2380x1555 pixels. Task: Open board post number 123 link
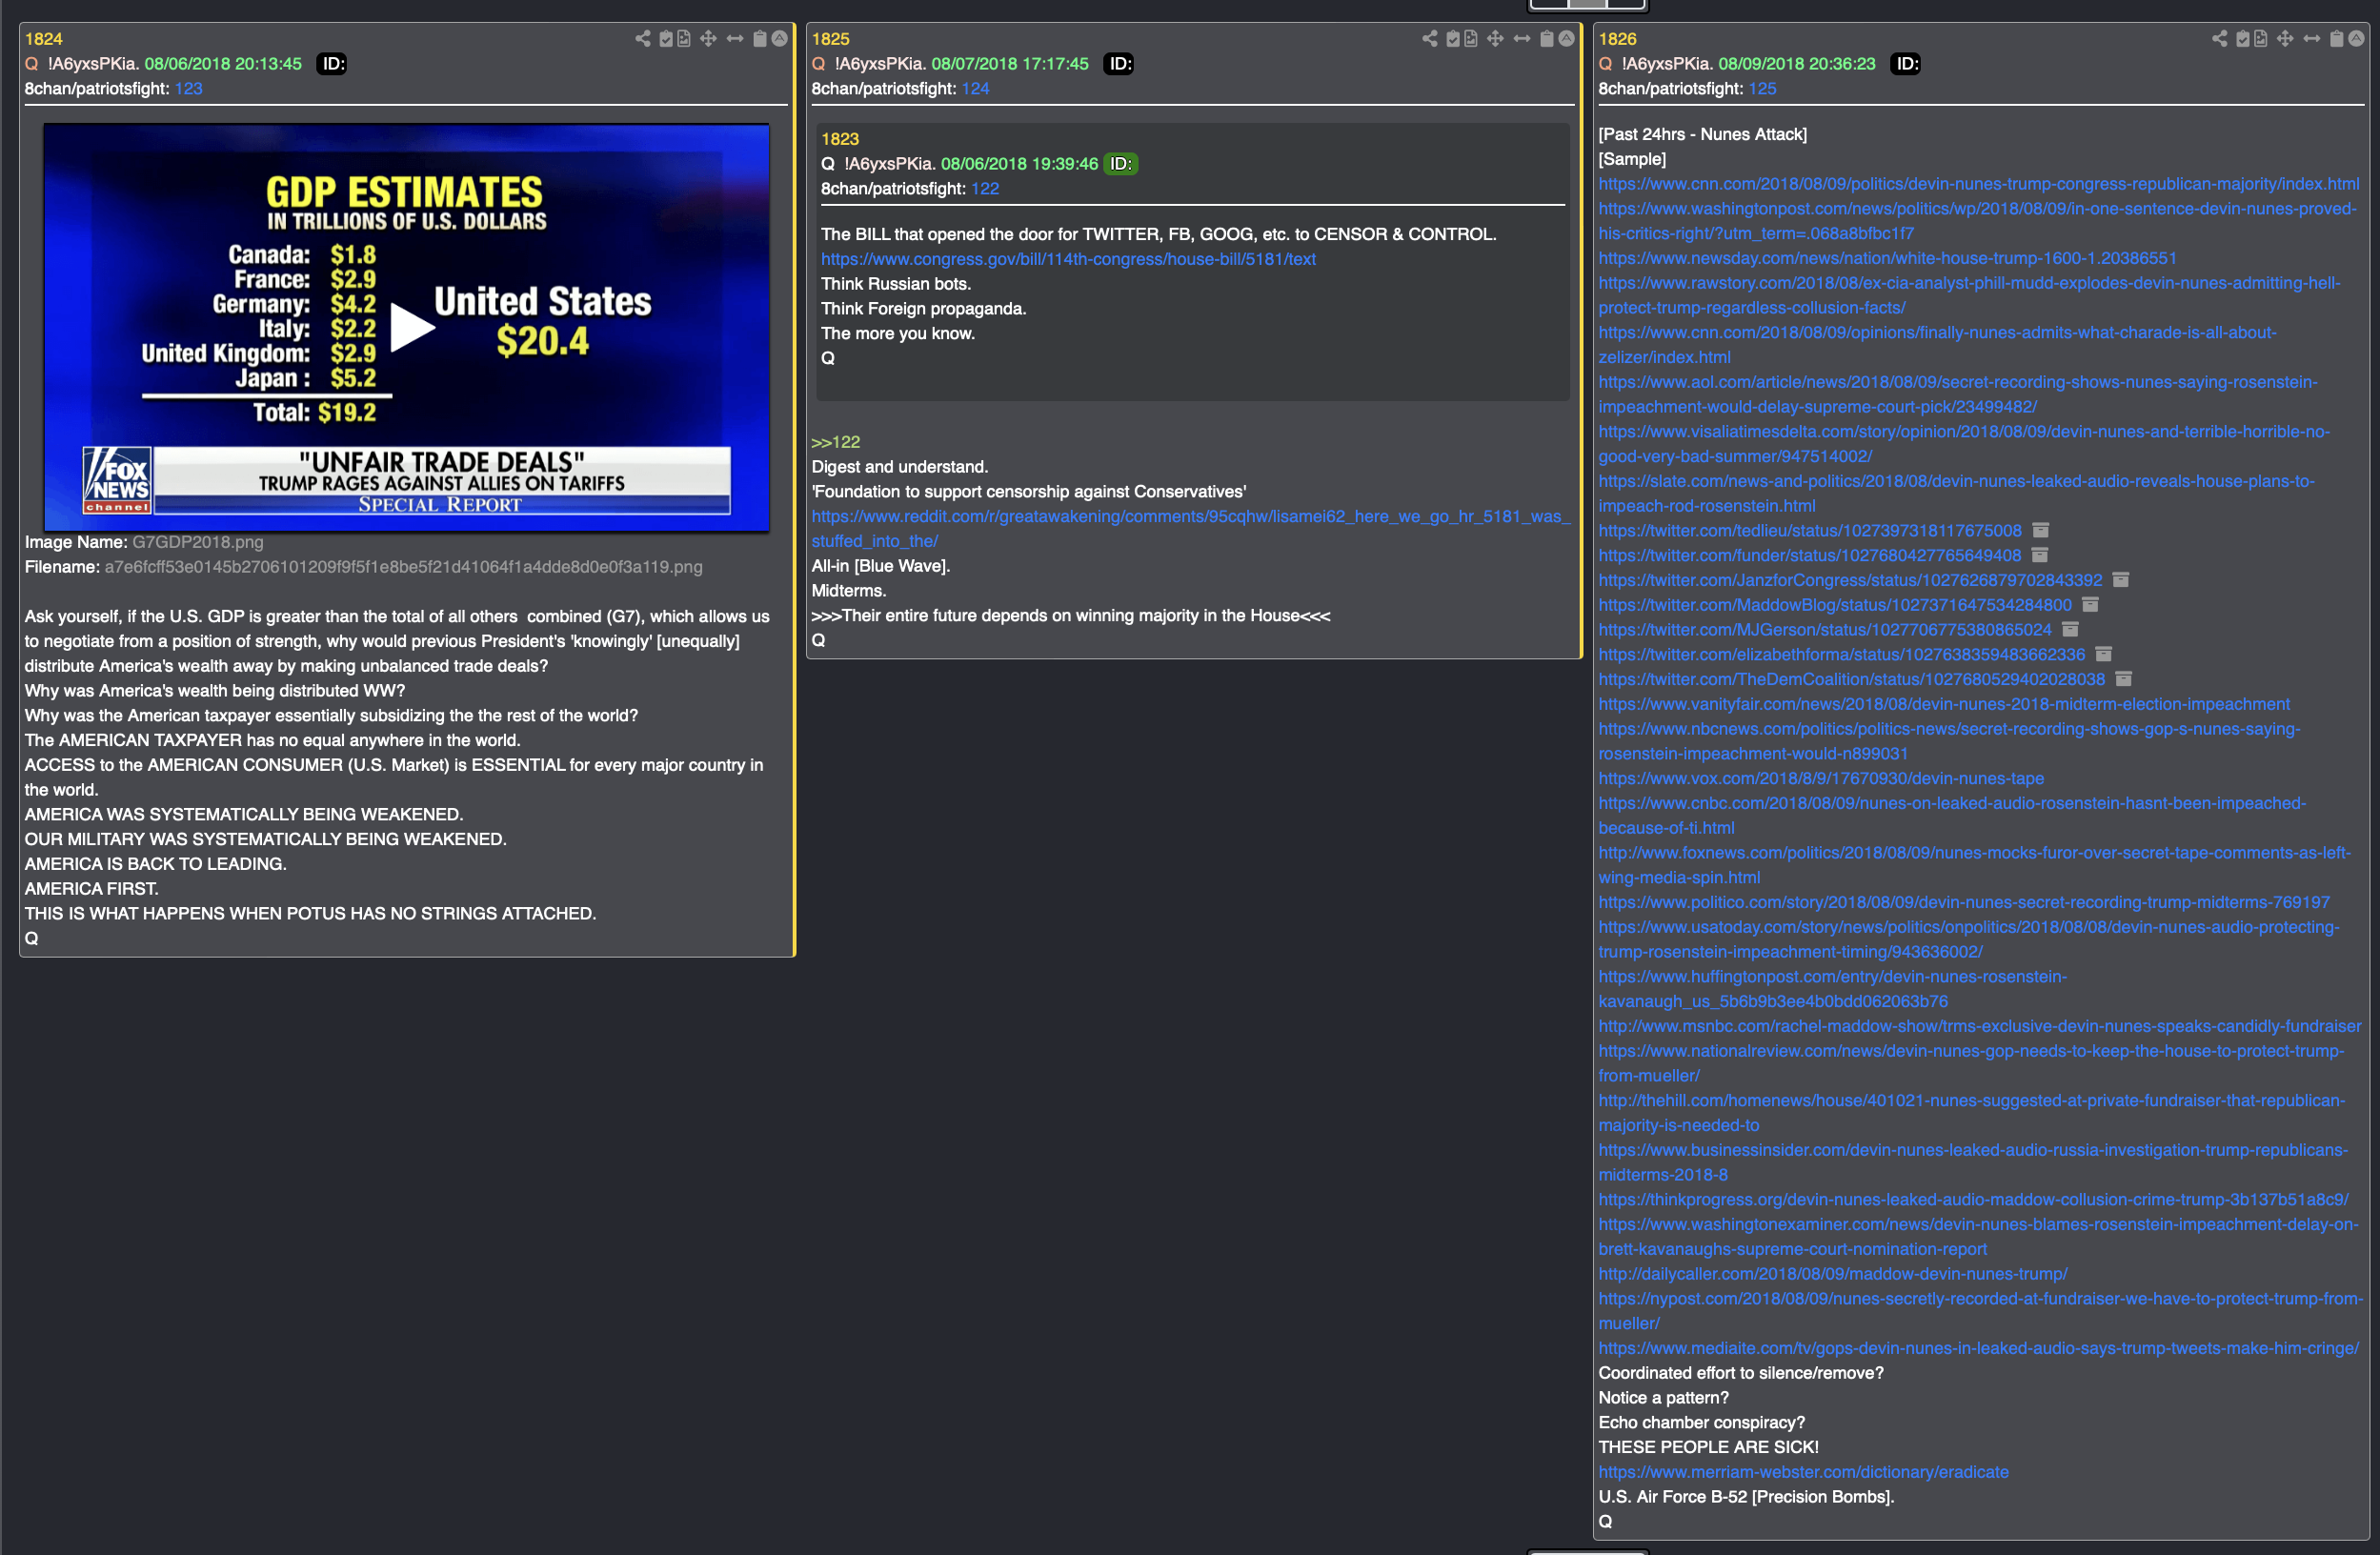(x=188, y=89)
